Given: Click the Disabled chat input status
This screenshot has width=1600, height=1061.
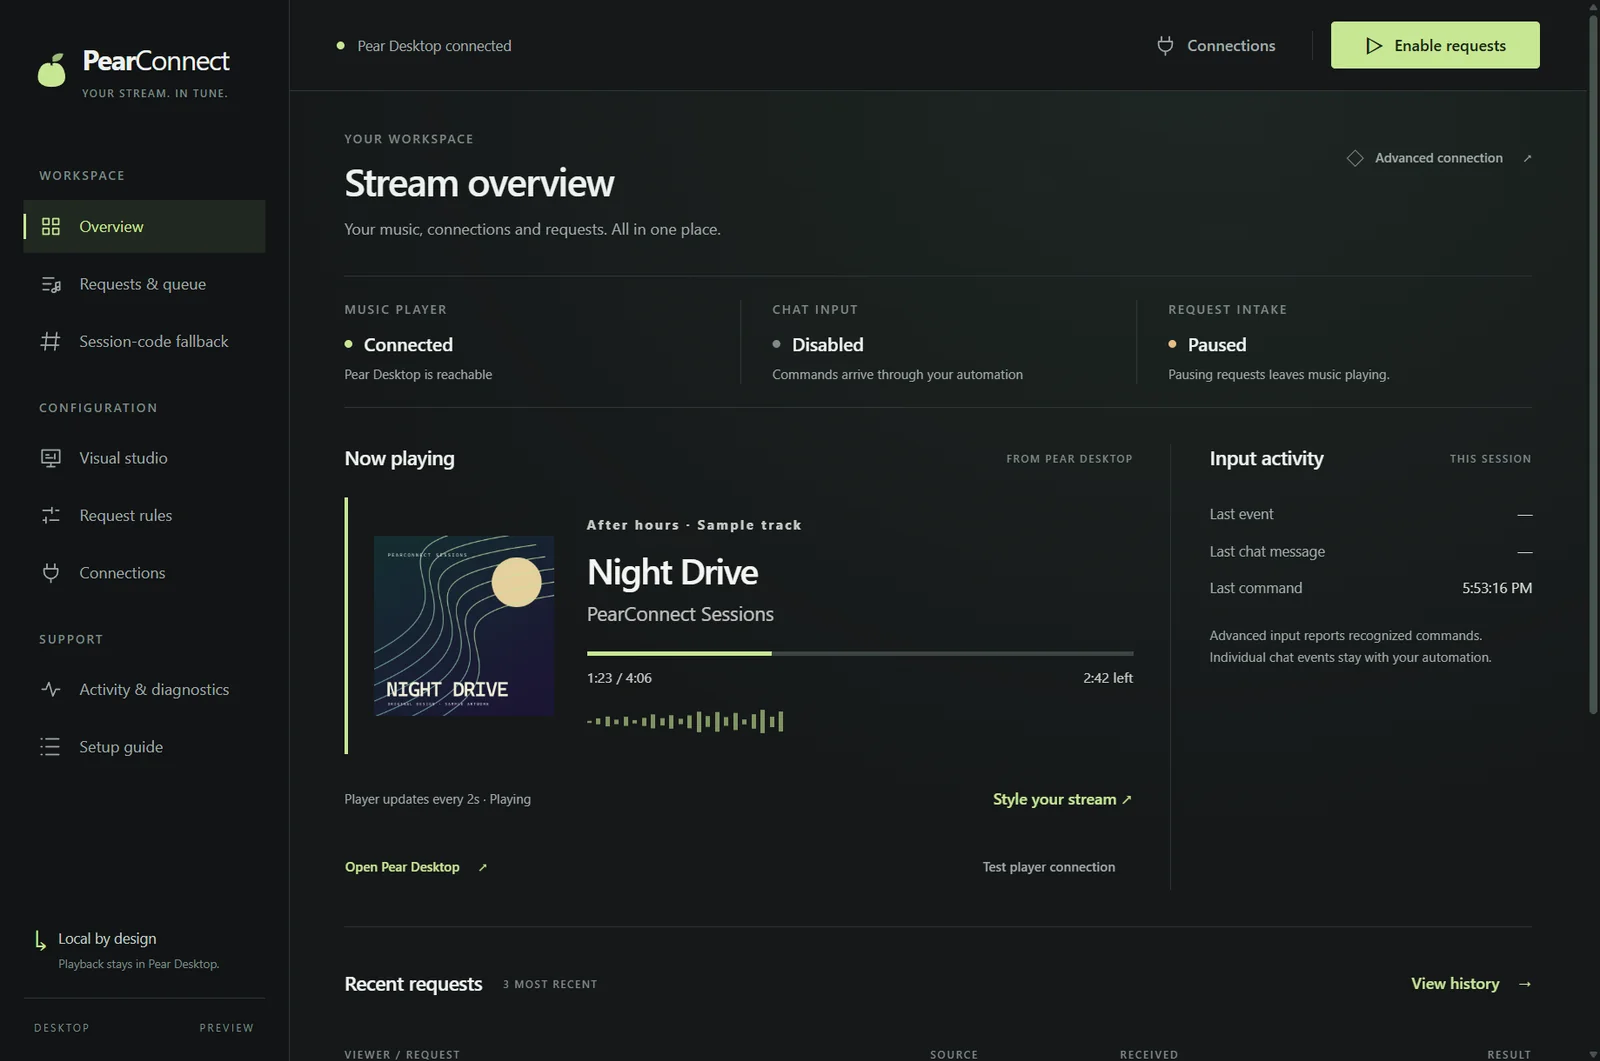Looking at the screenshot, I should click(x=828, y=345).
